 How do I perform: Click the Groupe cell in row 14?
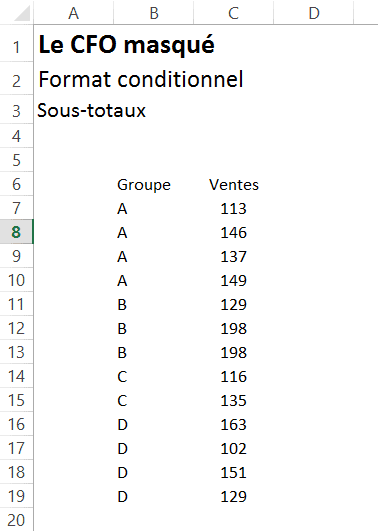point(154,376)
